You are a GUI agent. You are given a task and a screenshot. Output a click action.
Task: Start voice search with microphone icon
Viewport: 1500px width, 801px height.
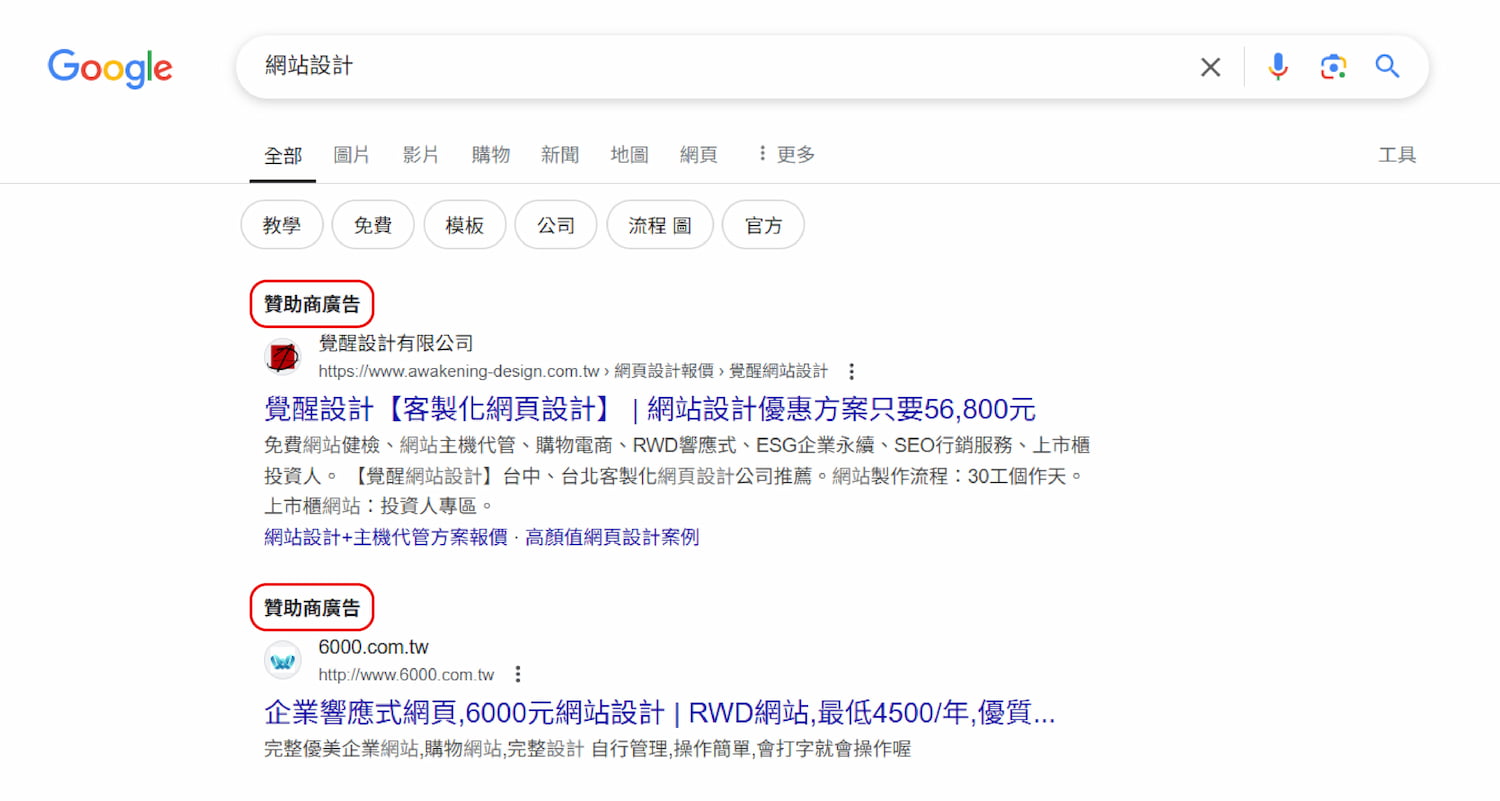click(x=1277, y=67)
